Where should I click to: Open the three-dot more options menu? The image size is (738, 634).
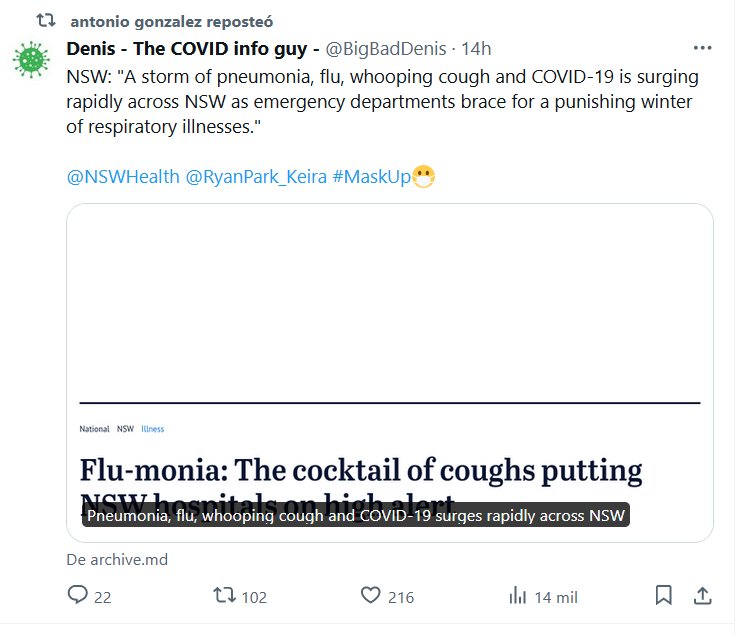pos(703,48)
